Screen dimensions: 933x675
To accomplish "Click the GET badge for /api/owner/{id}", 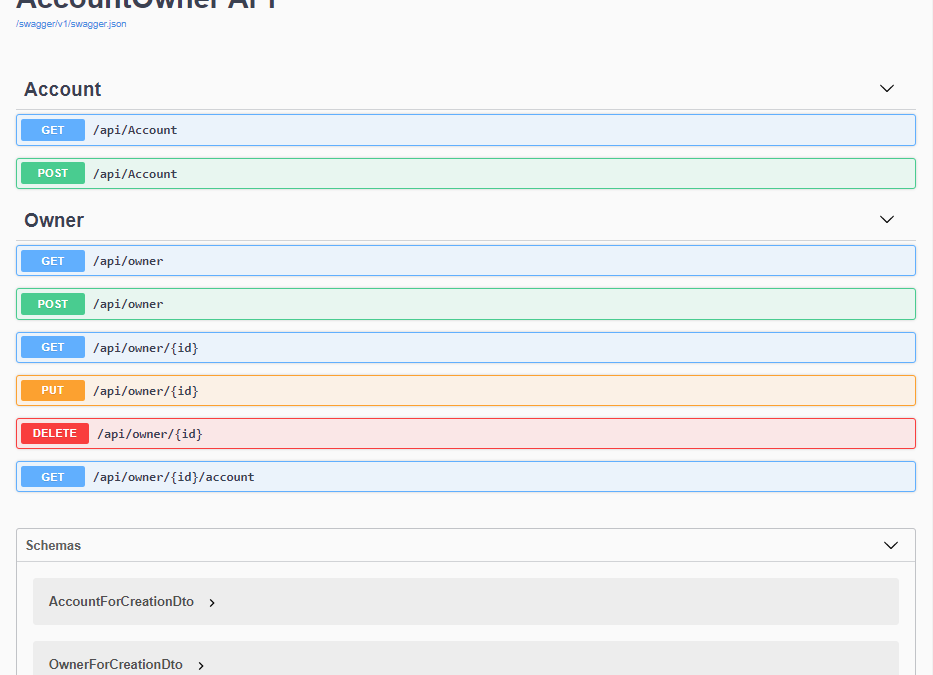I will tap(53, 347).
